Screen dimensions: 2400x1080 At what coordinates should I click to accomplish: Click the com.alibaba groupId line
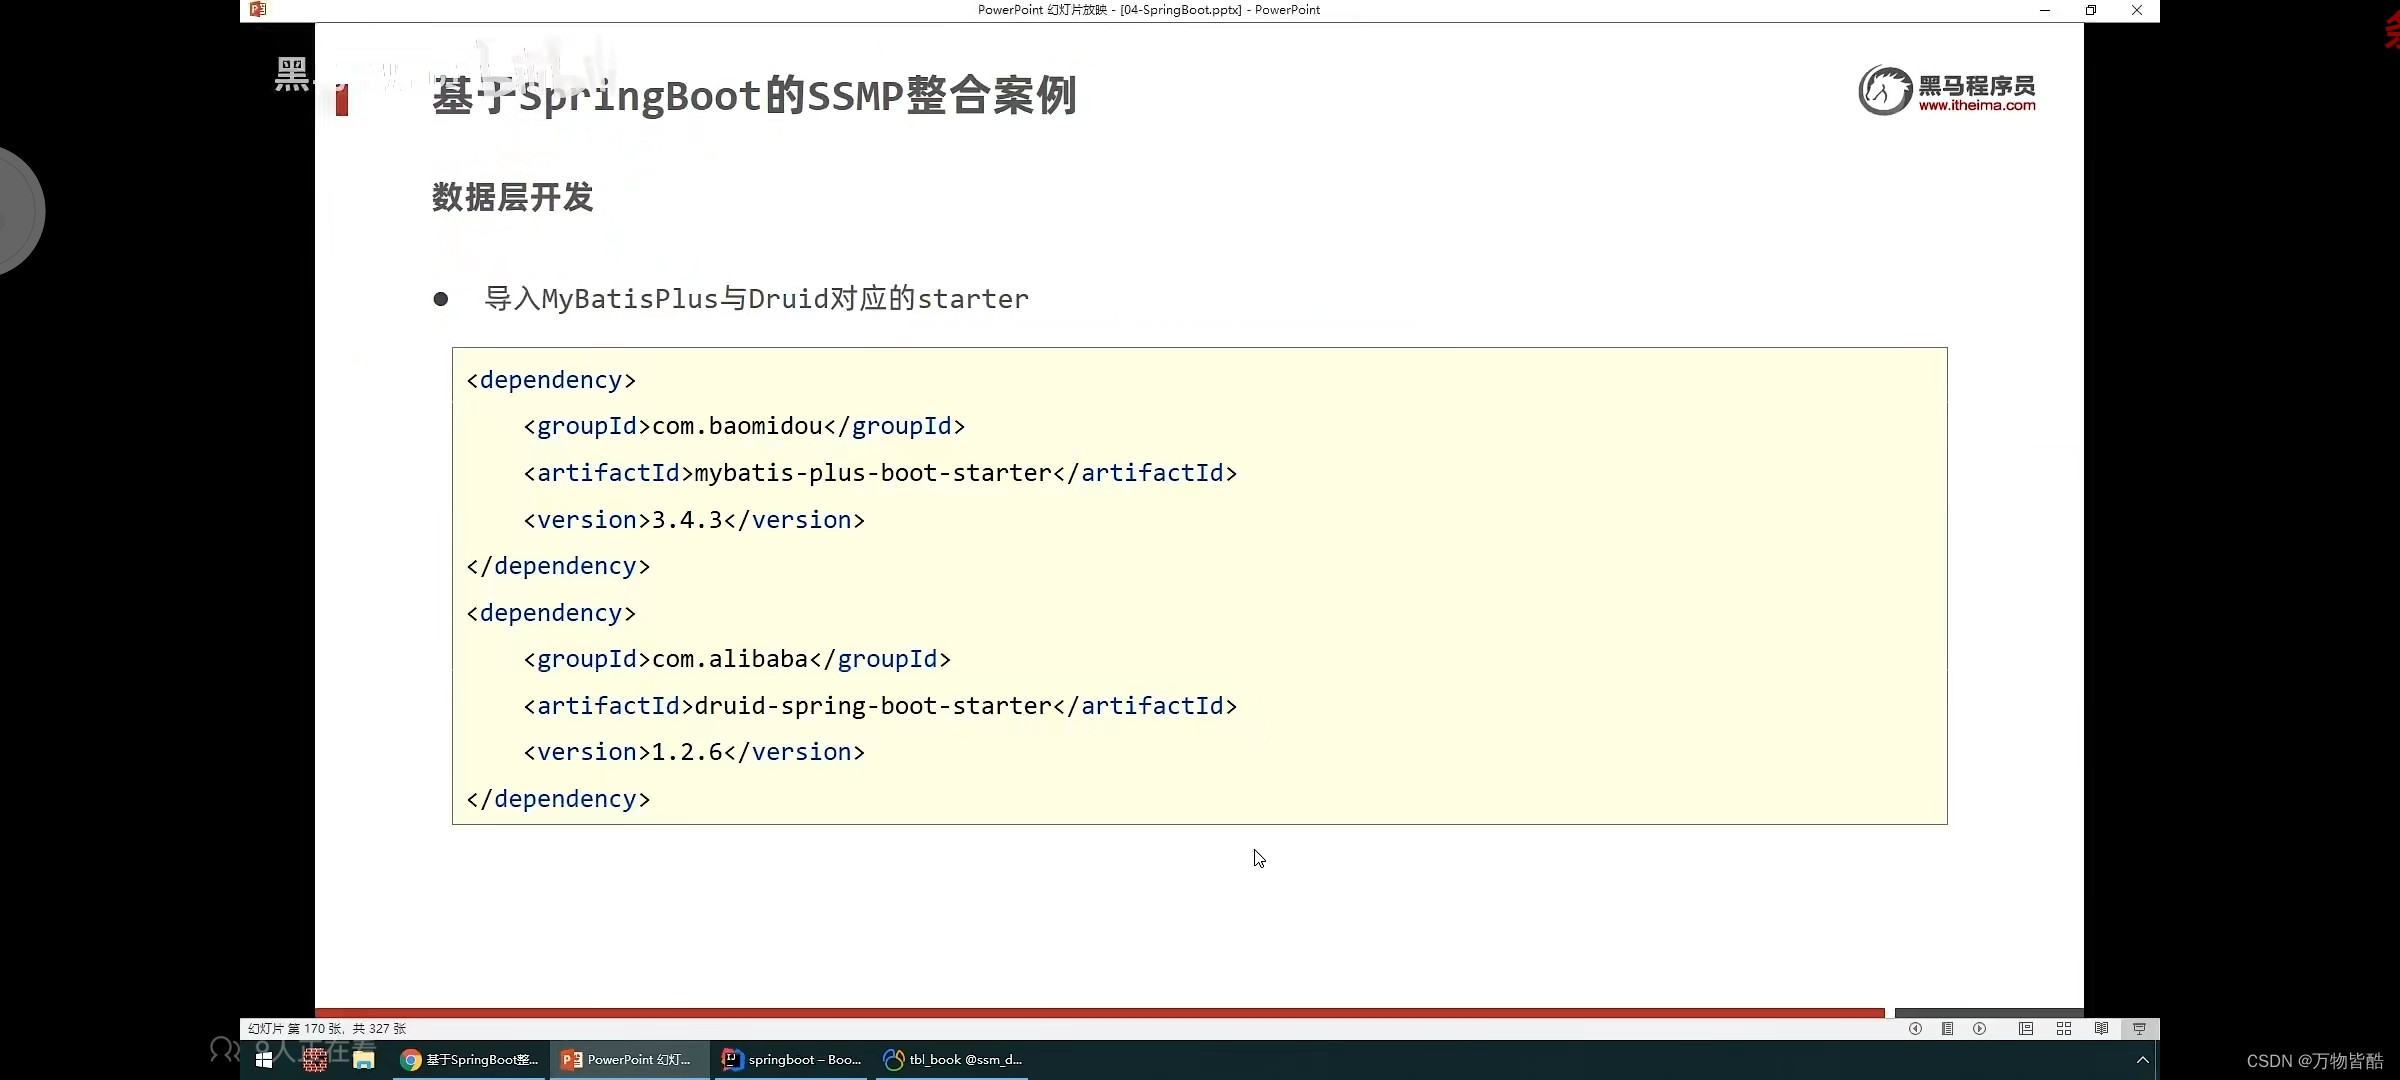(x=737, y=659)
